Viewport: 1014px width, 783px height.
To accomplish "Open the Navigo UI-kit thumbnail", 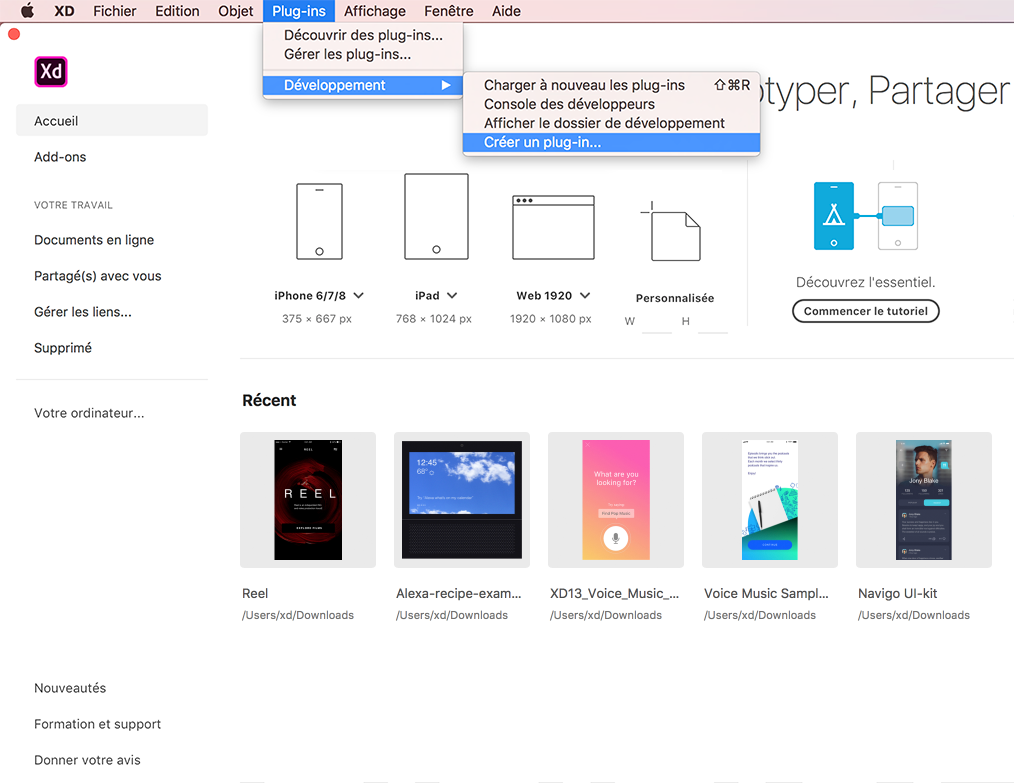I will click(x=923, y=500).
